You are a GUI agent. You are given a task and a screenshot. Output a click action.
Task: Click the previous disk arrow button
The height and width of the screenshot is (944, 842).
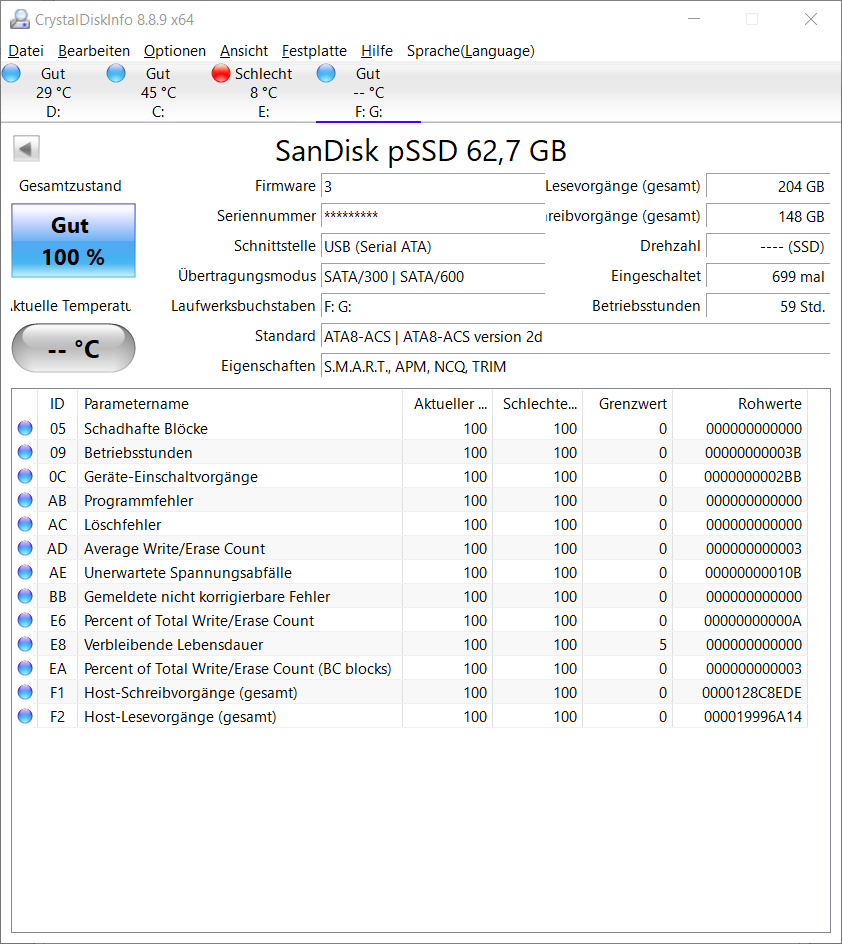(26, 149)
